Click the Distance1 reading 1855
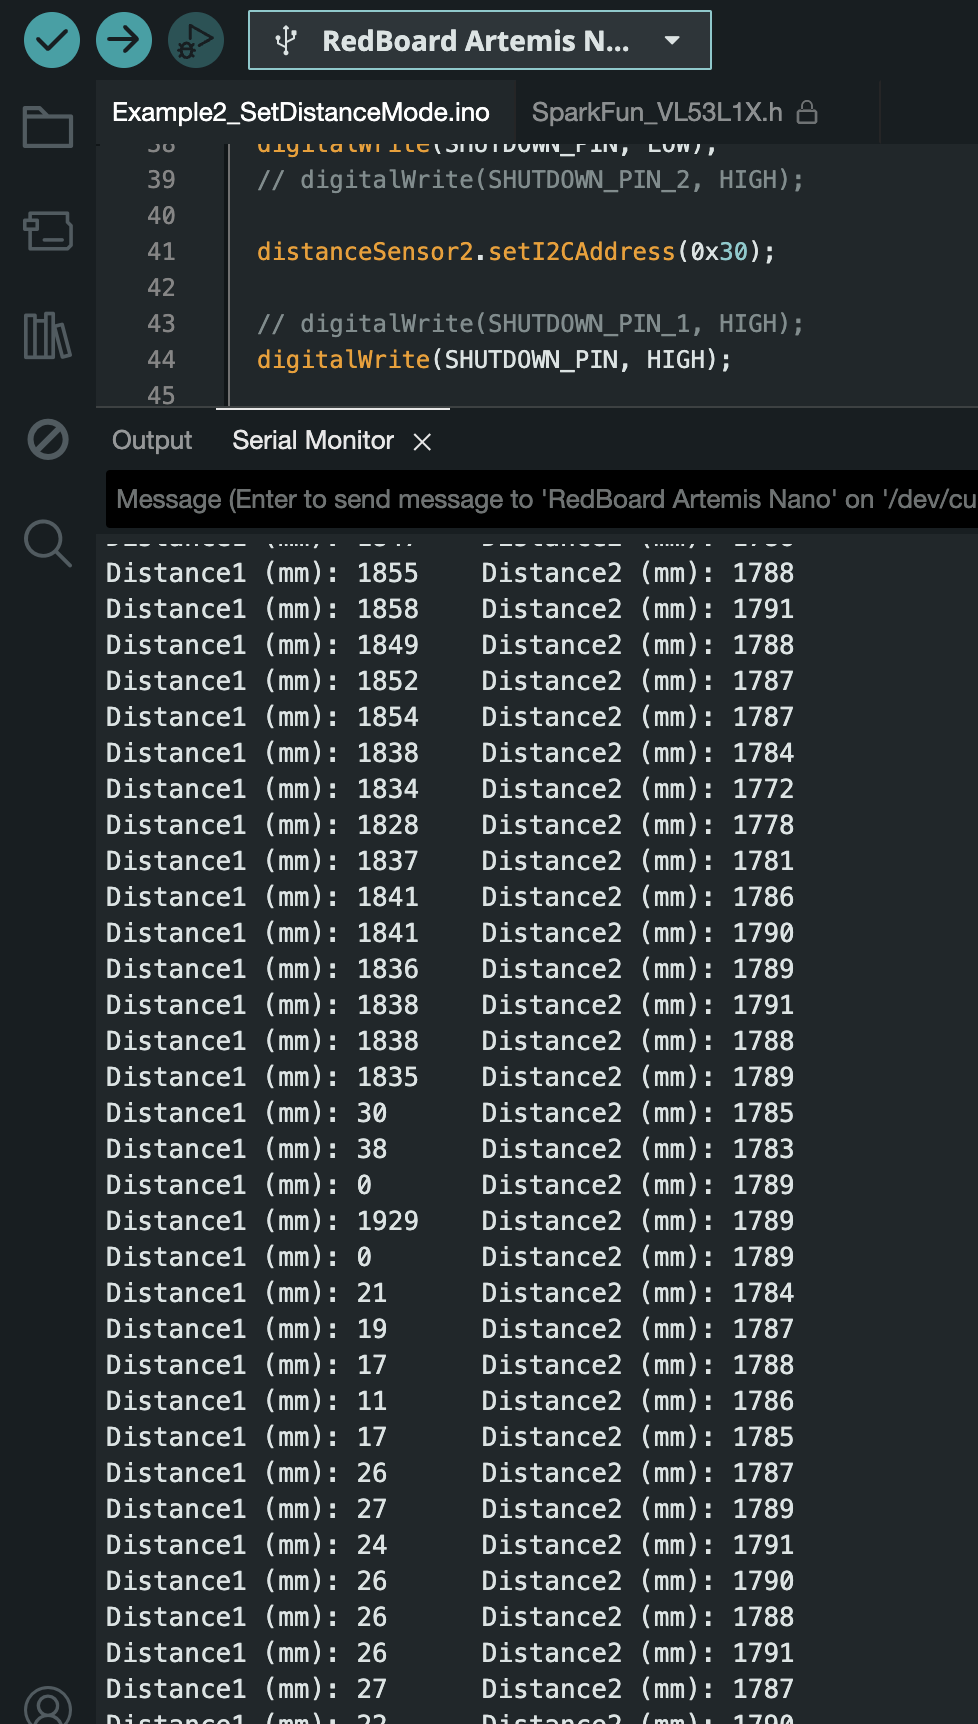978x1724 pixels. click(x=388, y=573)
